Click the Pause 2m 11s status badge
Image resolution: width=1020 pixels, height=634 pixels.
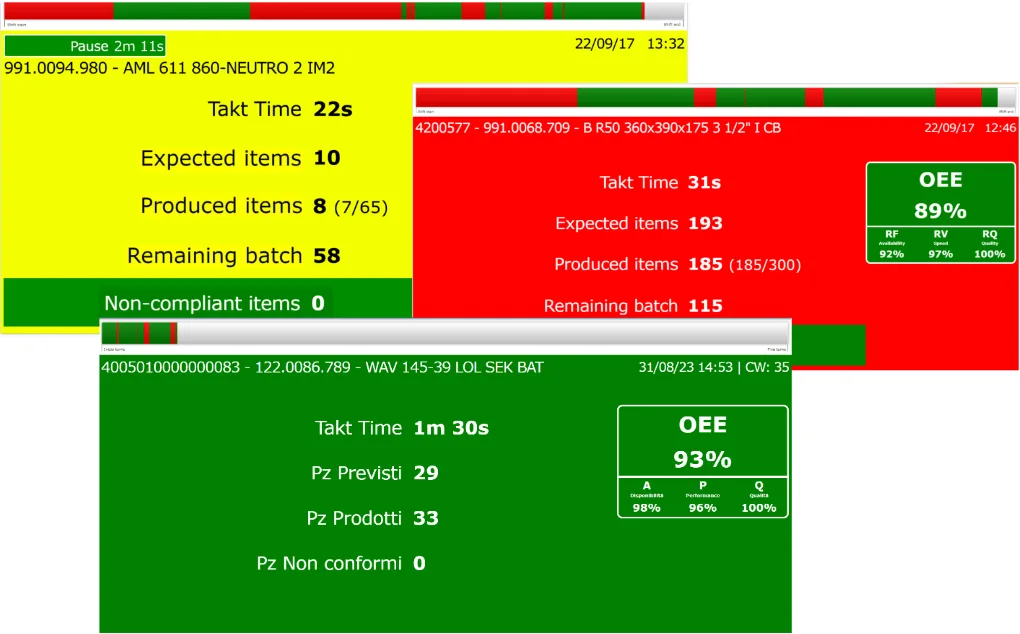click(85, 46)
